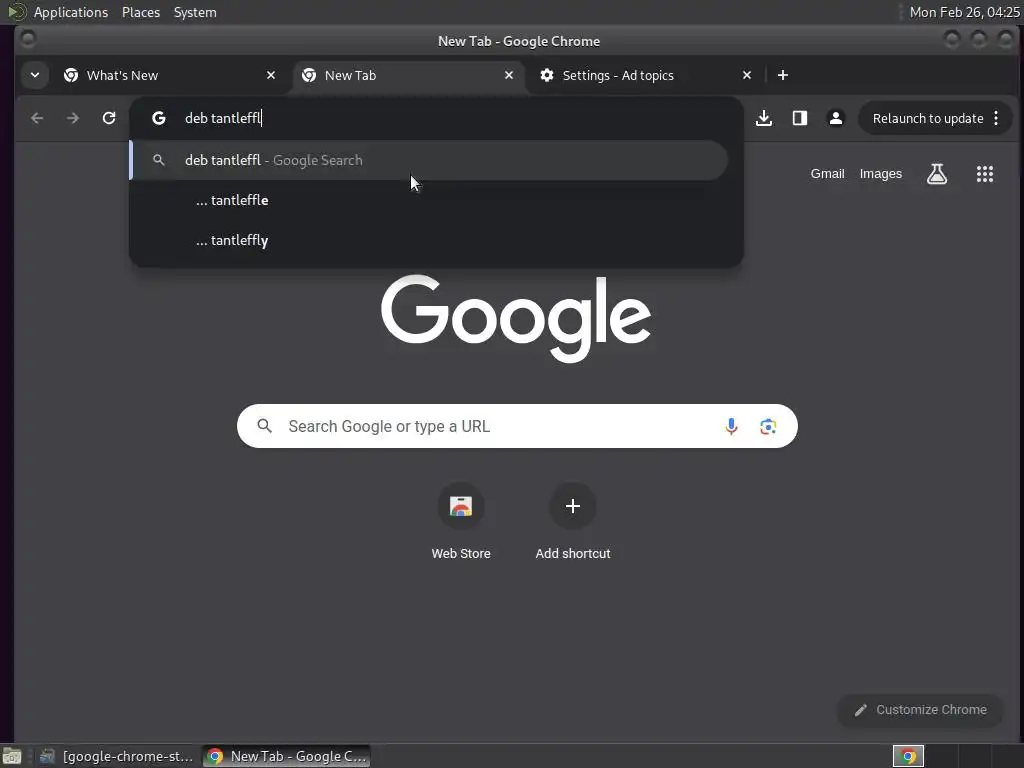This screenshot has height=768, width=1024.
Task: Close the Settings - Ad topics tab
Action: (747, 75)
